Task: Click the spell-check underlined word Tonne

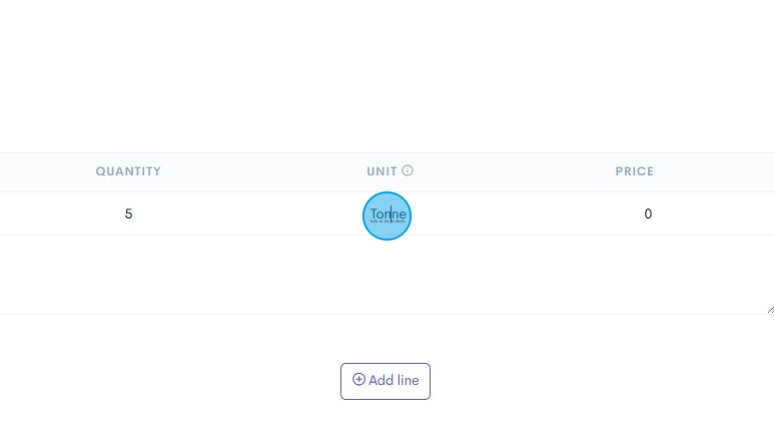Action: (x=387, y=214)
